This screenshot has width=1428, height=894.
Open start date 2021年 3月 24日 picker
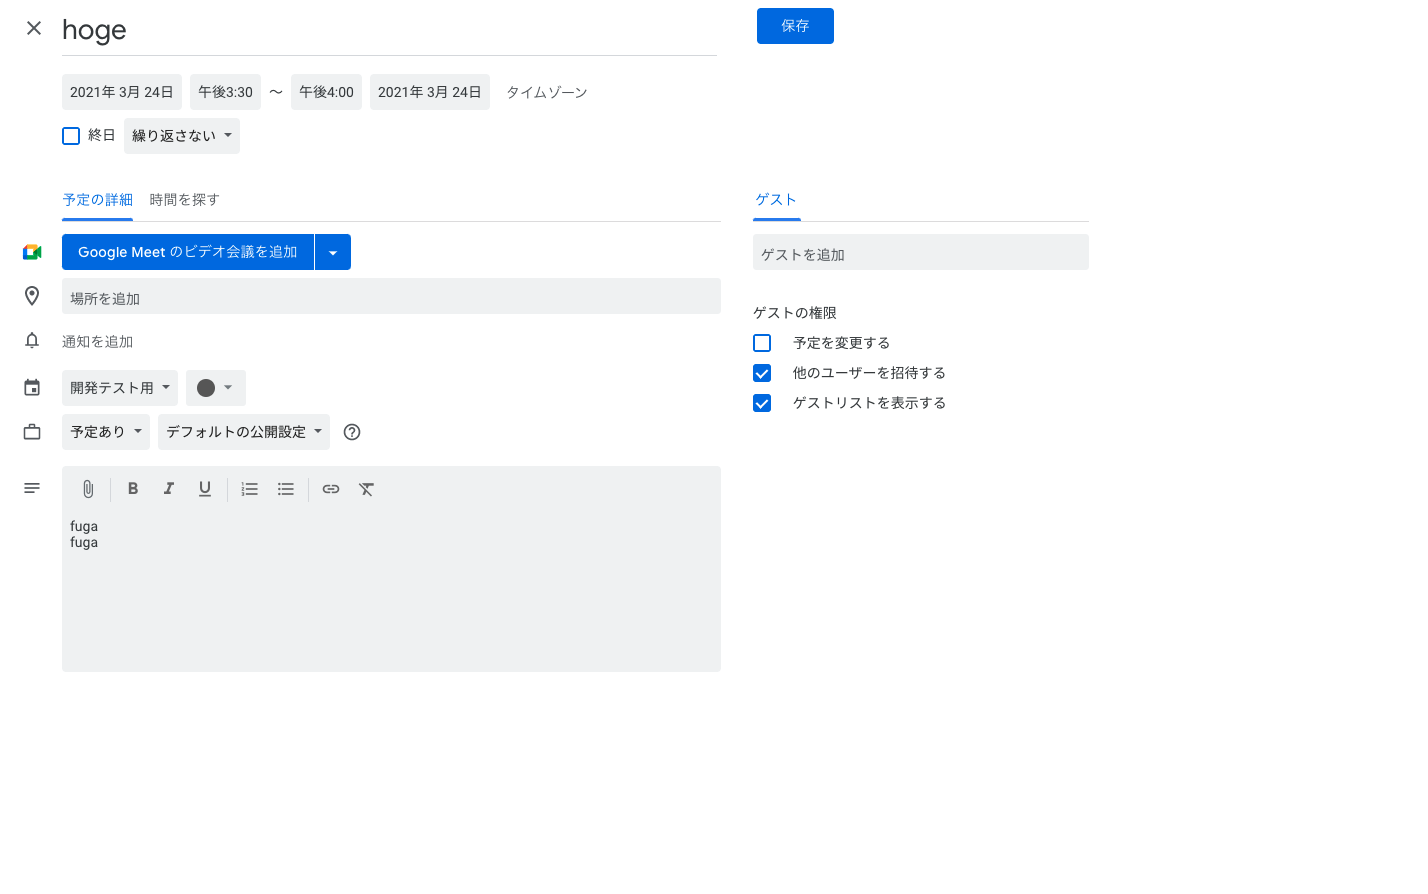pyautogui.click(x=122, y=92)
